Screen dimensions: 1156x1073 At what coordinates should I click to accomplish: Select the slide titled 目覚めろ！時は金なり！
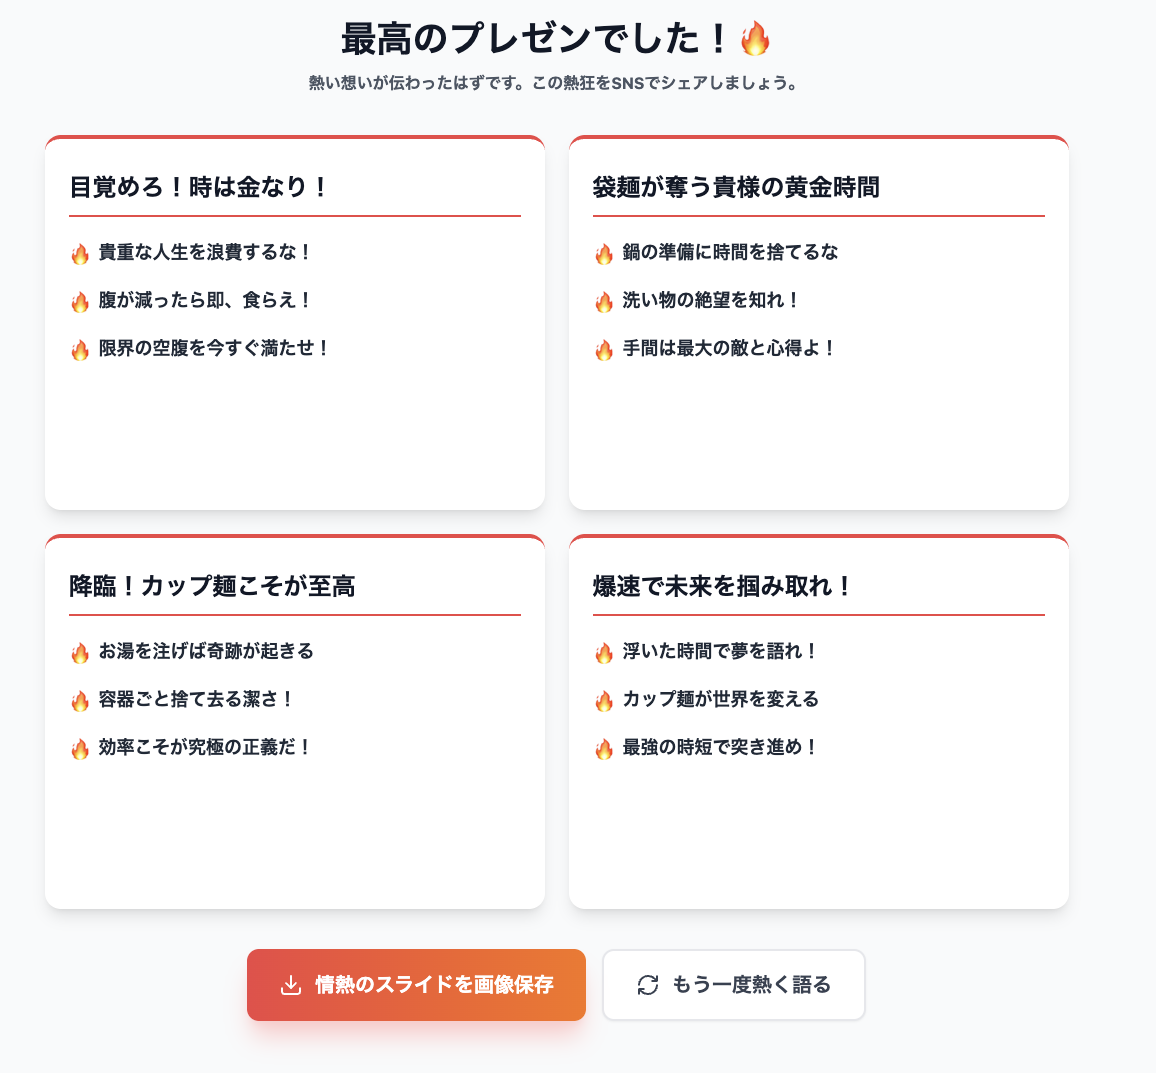(295, 323)
